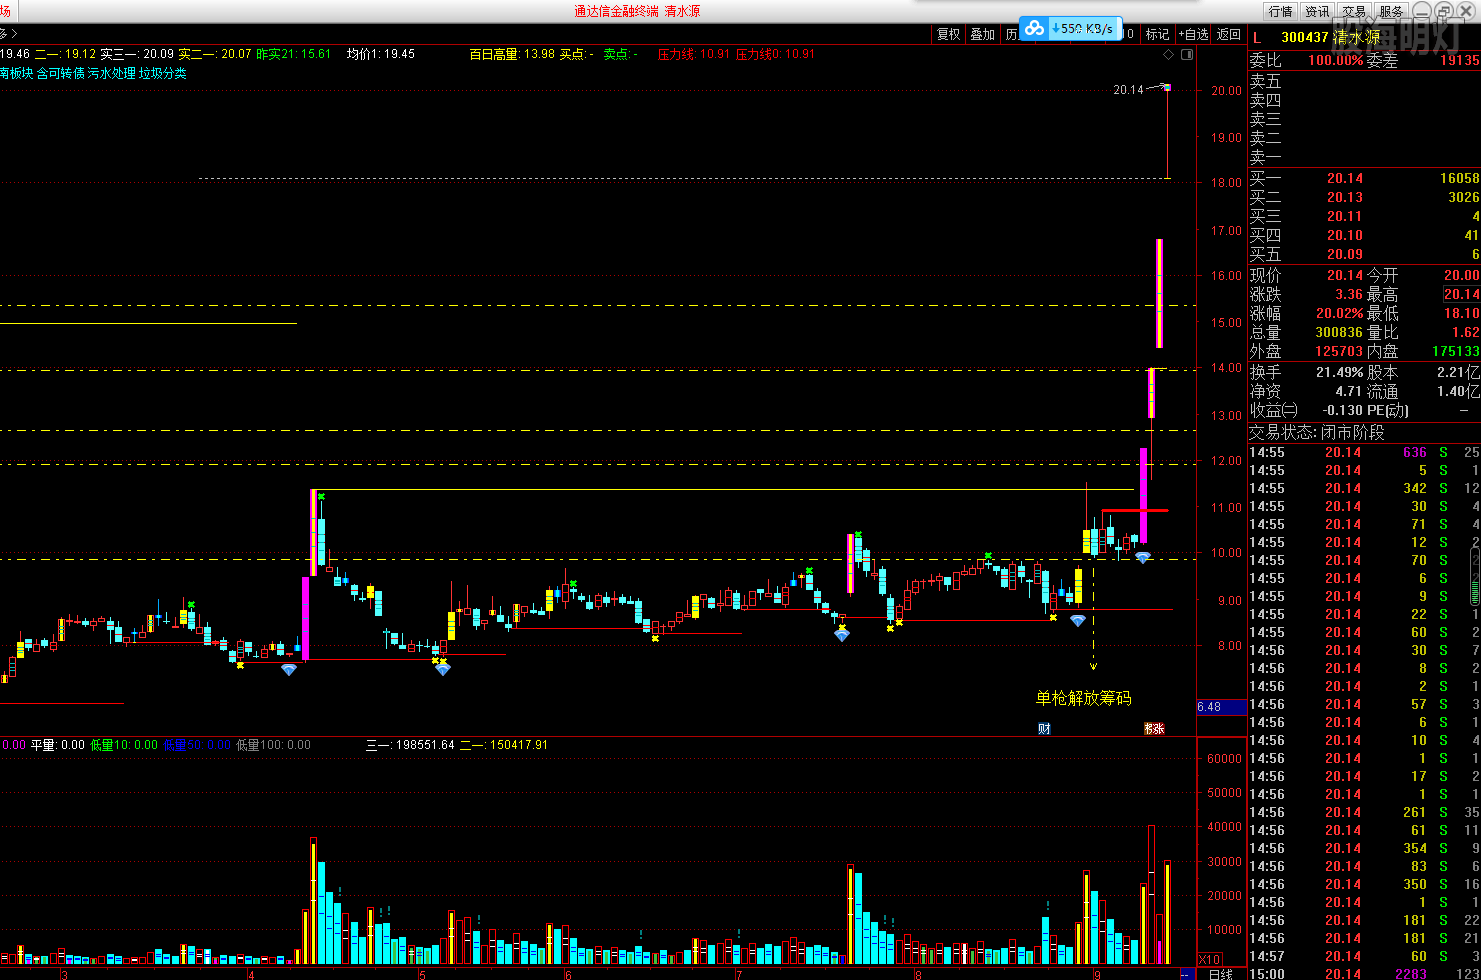Click the 低量100: 0.00 indicator label
The image size is (1481, 980).
(x=273, y=745)
